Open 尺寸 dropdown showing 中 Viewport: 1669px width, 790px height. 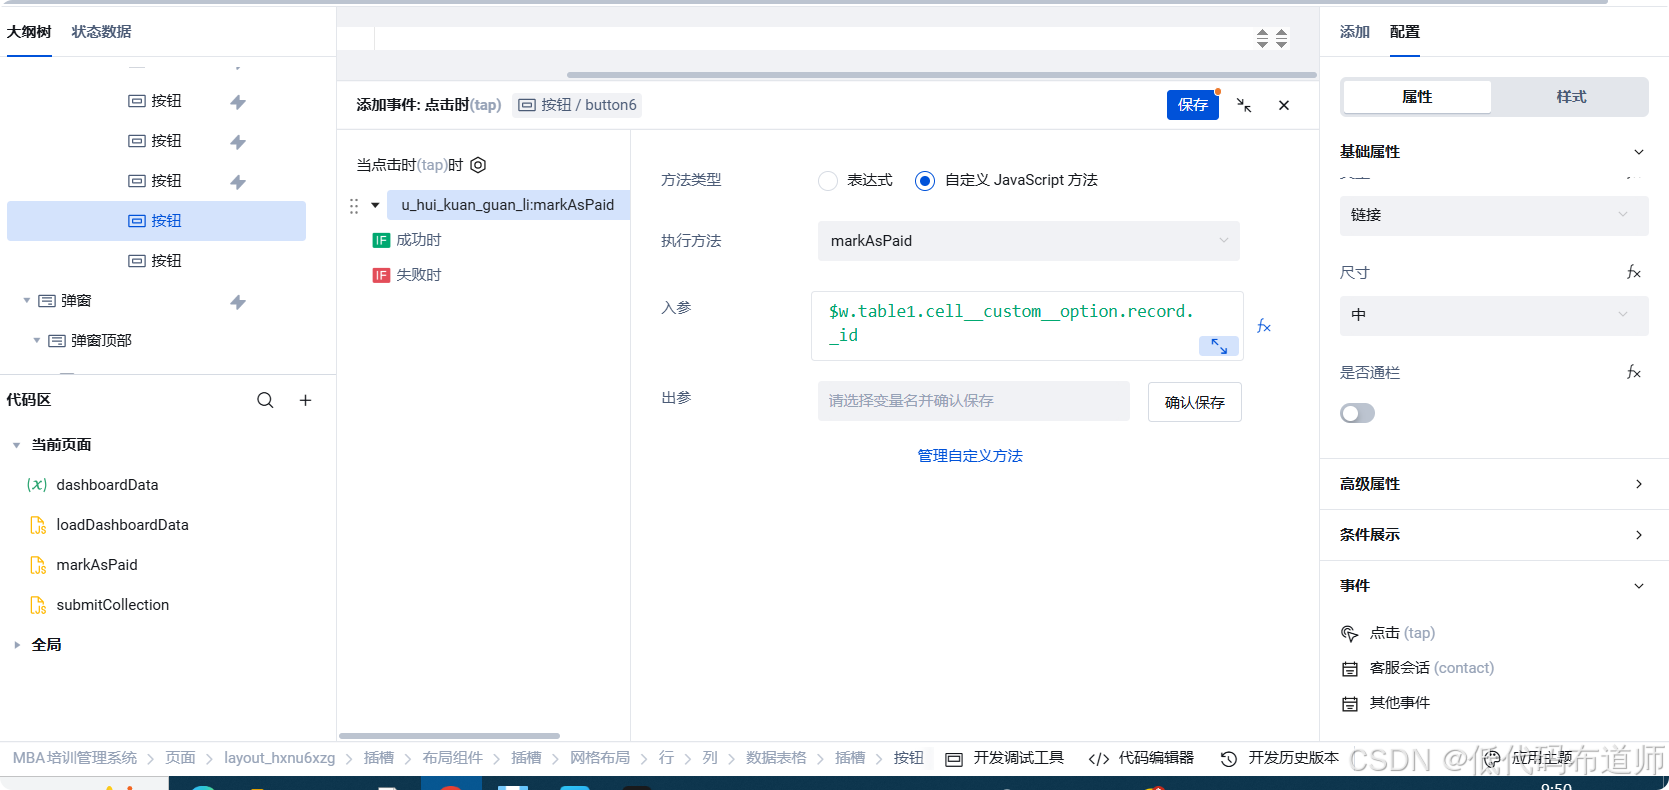[1494, 315]
